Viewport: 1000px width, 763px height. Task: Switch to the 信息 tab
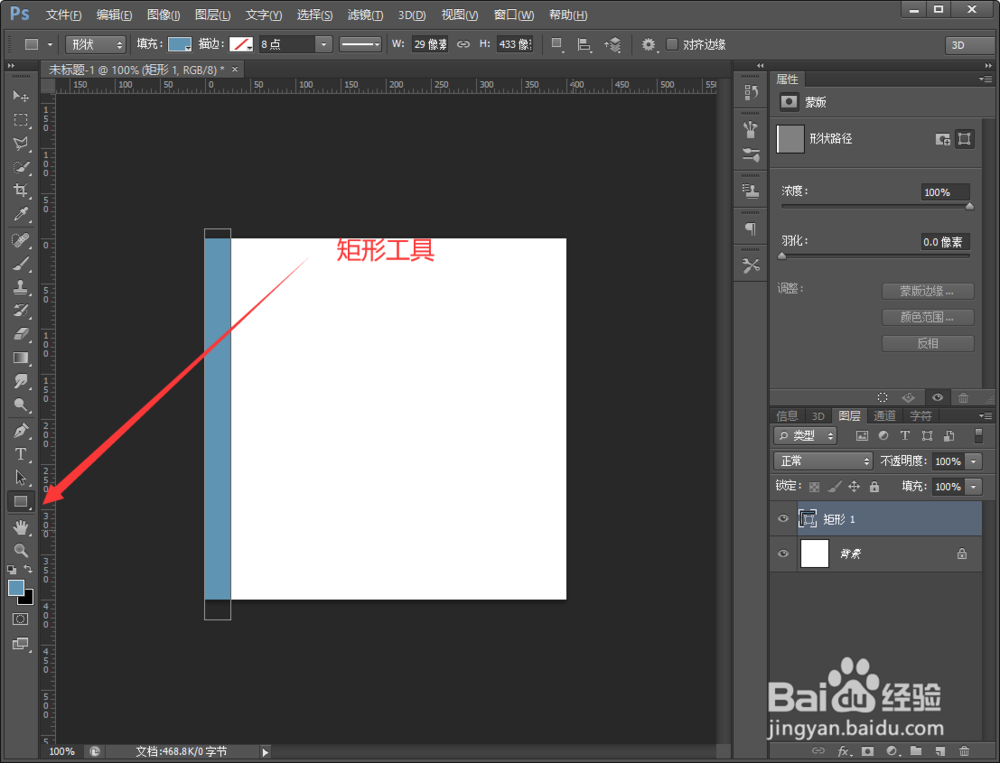pyautogui.click(x=787, y=416)
